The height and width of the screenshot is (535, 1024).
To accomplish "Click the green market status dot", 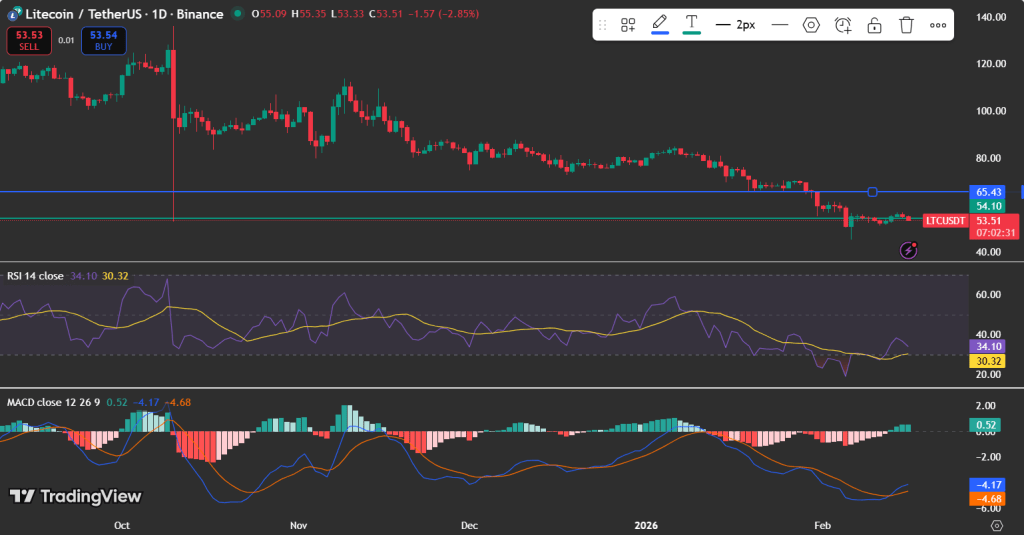I will pyautogui.click(x=238, y=14).
